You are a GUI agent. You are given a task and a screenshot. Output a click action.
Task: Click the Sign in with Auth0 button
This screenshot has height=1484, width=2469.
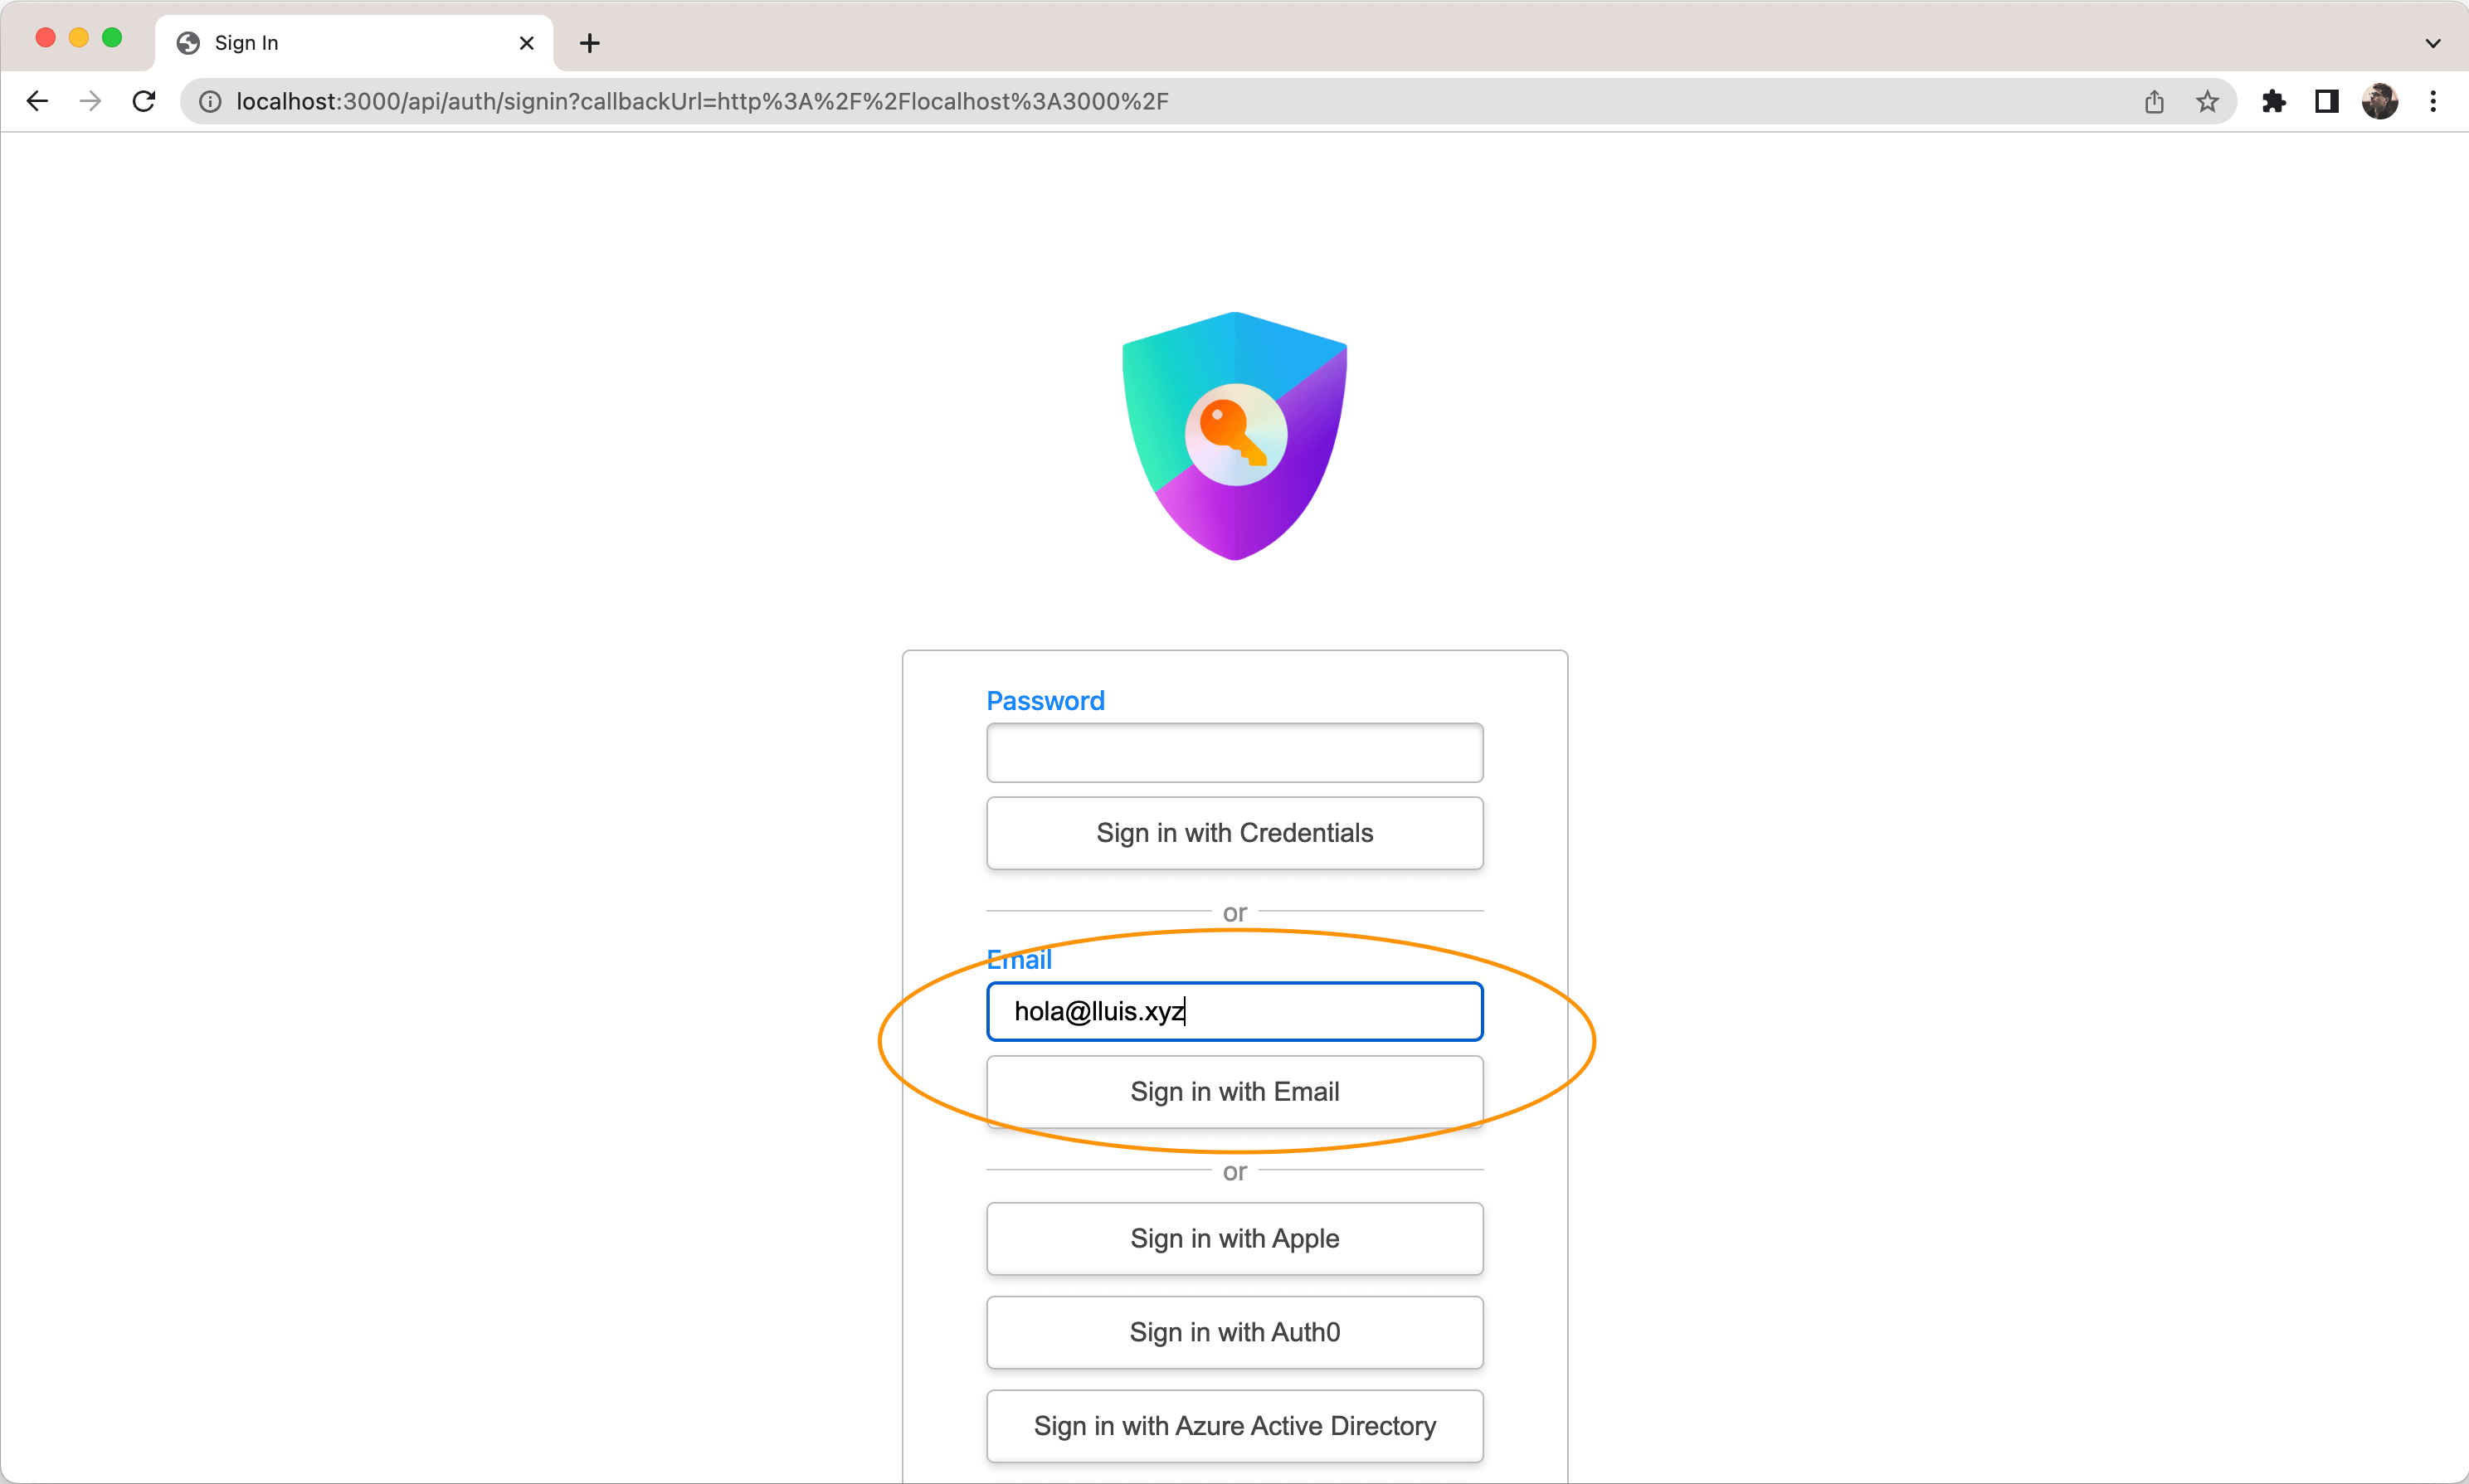coord(1234,1331)
